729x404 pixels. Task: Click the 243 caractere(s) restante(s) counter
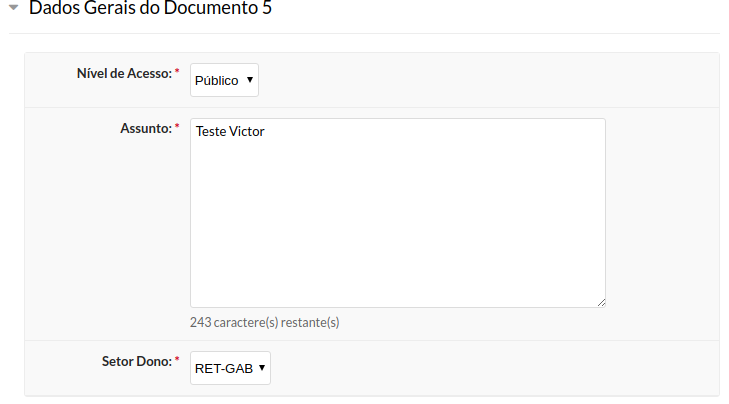264,322
